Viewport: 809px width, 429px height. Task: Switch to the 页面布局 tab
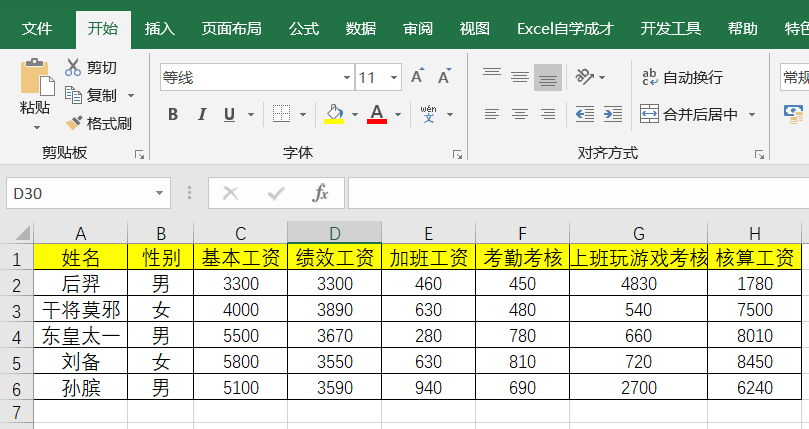coord(232,28)
